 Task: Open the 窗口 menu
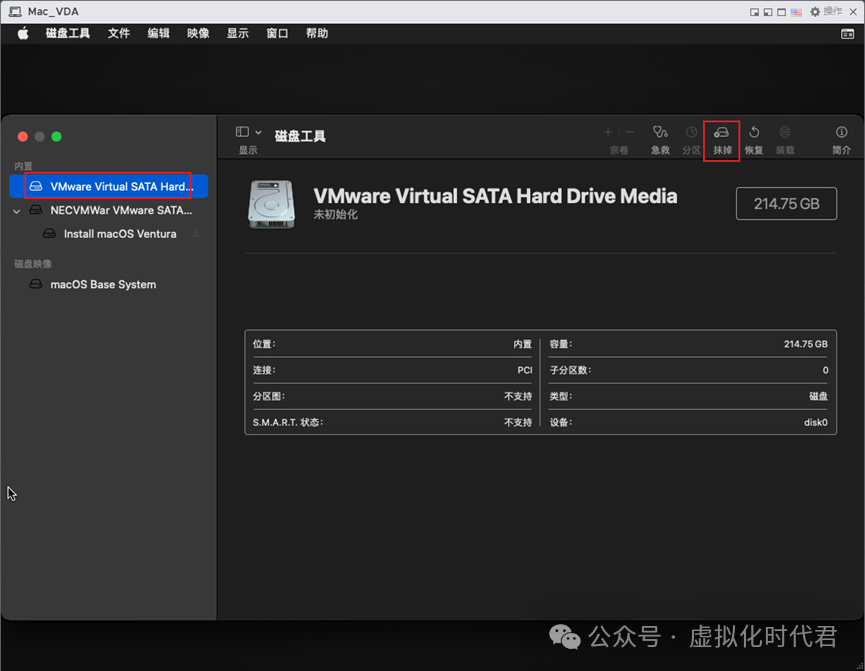(x=277, y=33)
